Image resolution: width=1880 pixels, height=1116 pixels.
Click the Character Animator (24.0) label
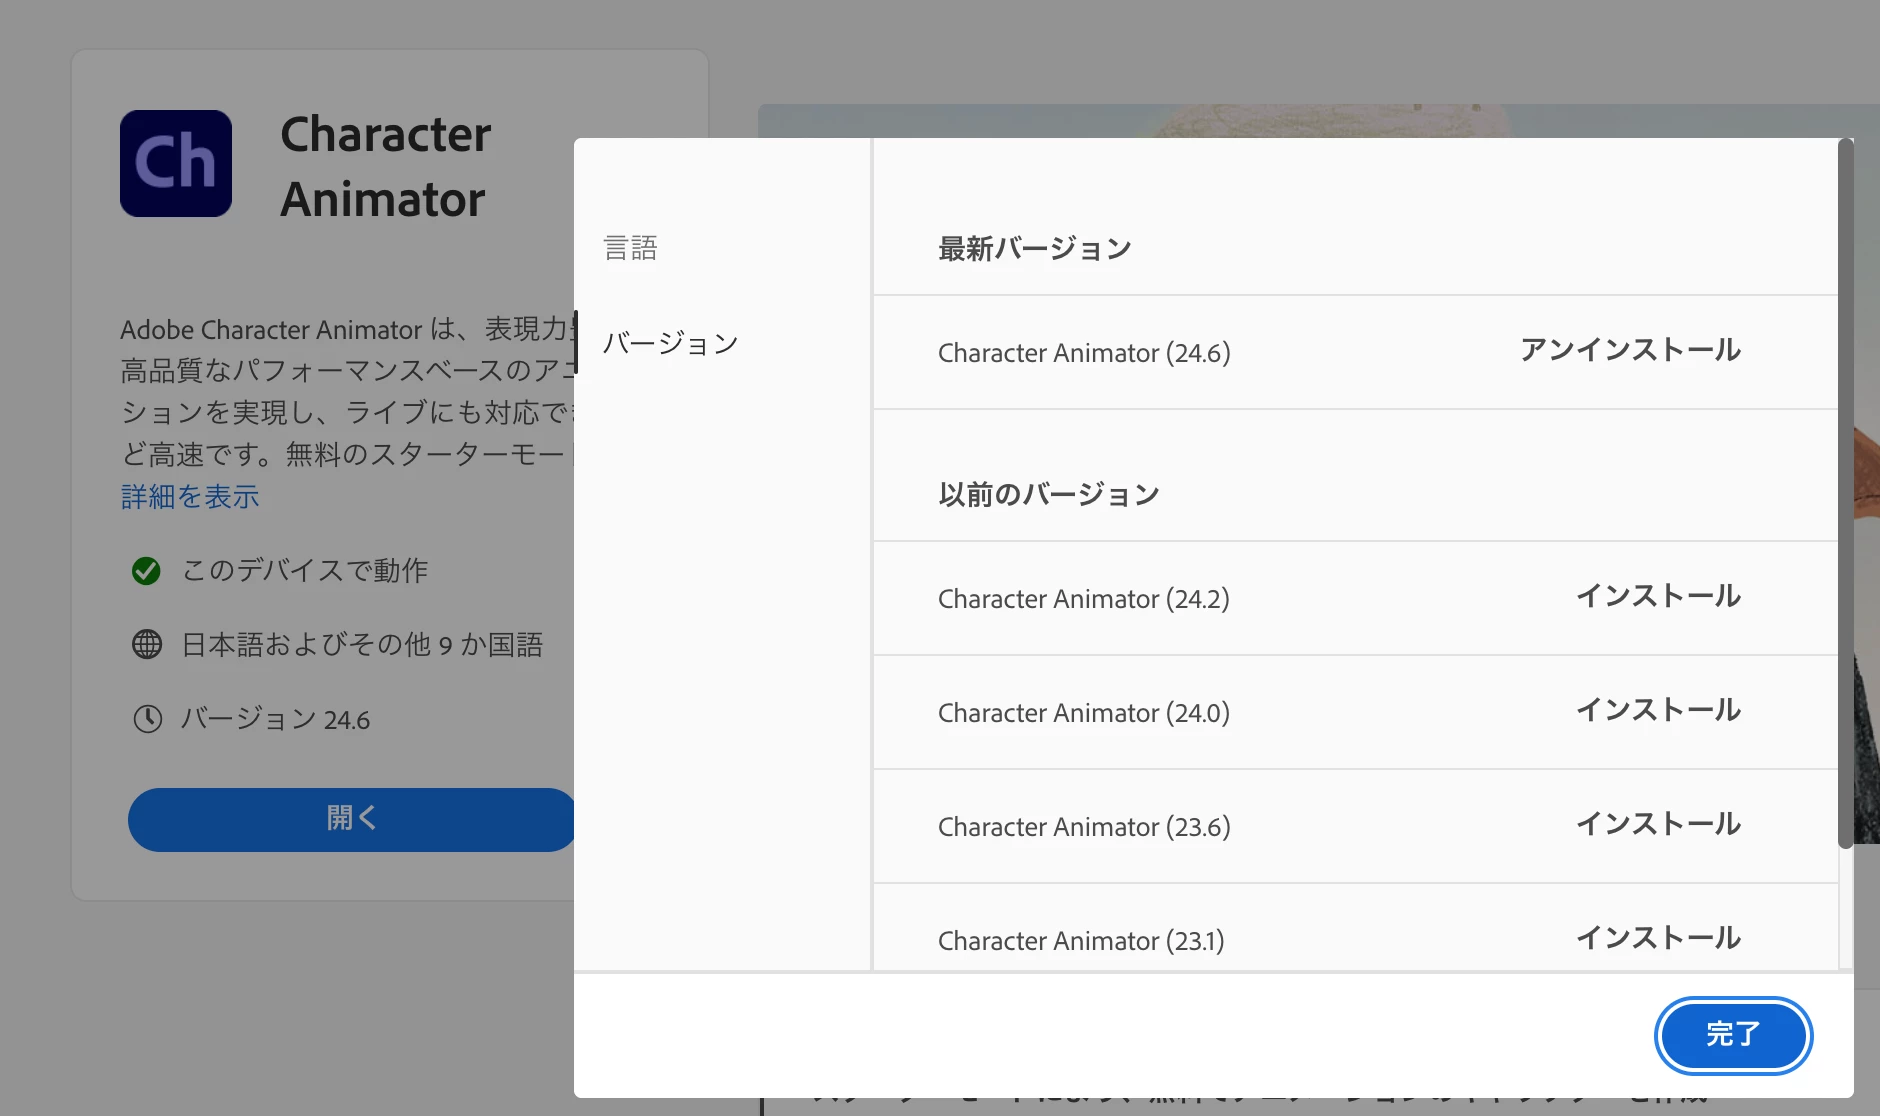click(1084, 713)
